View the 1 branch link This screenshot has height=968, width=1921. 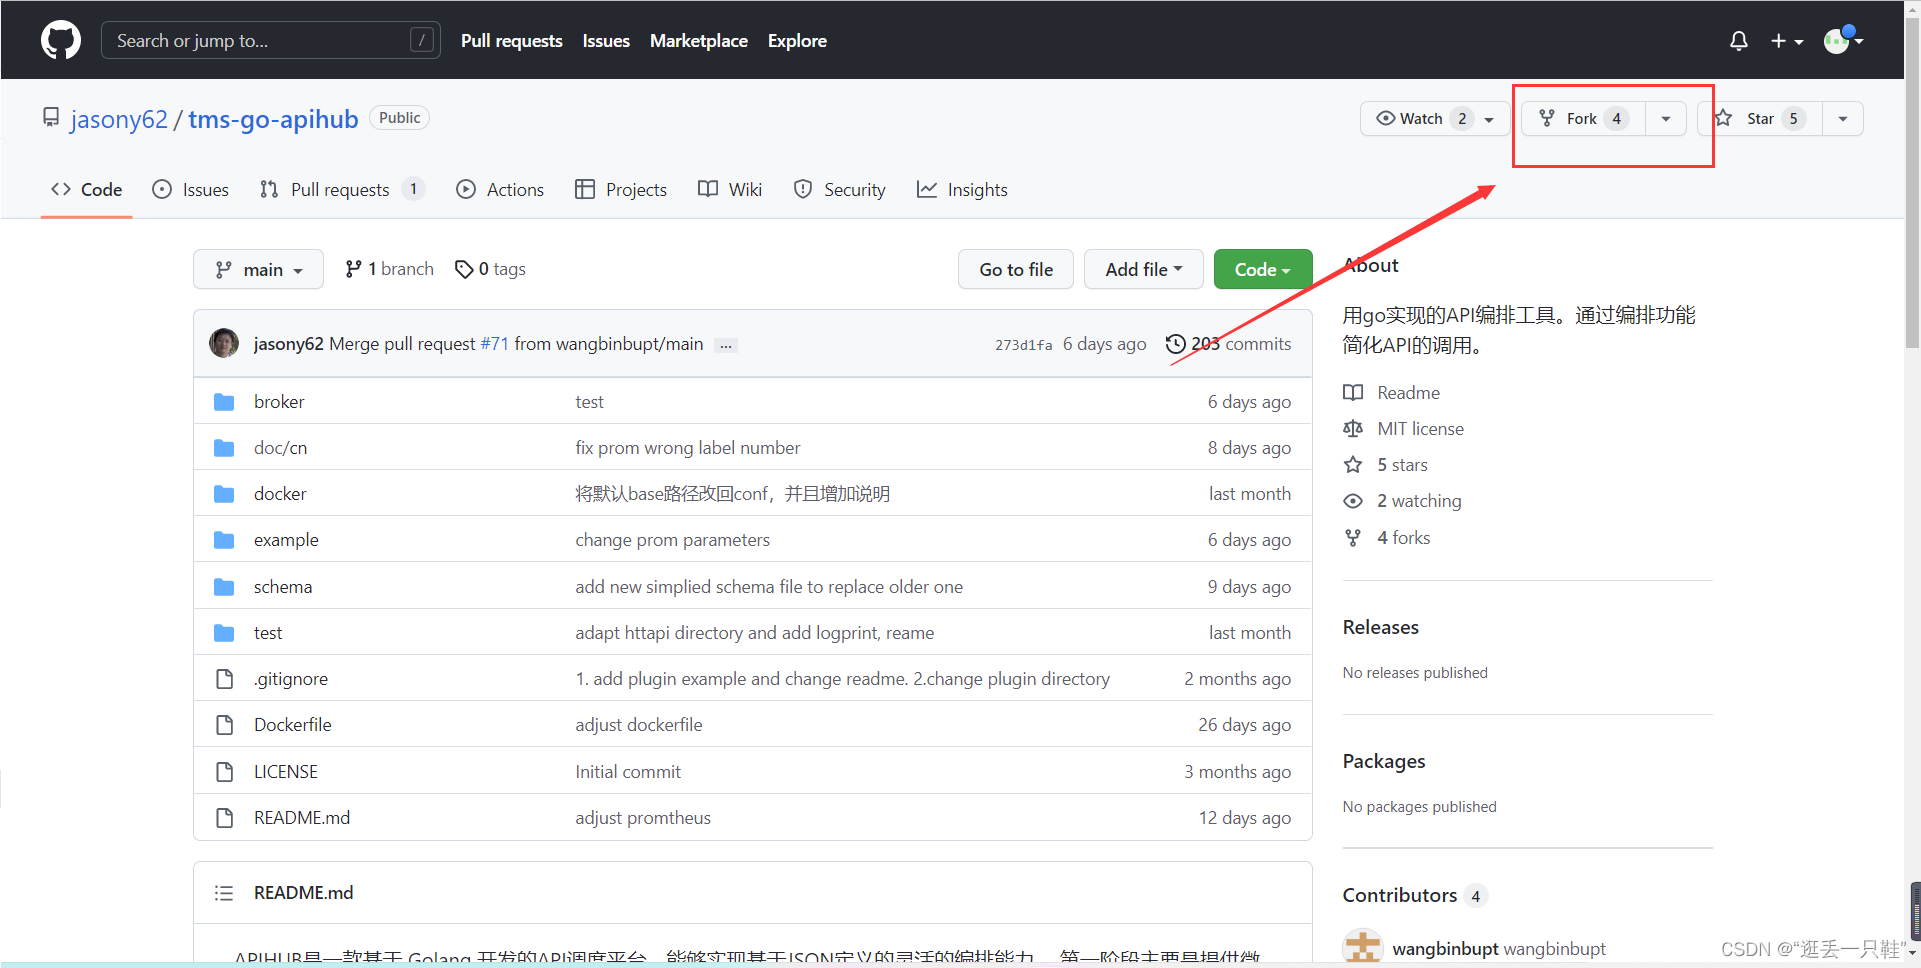(389, 269)
